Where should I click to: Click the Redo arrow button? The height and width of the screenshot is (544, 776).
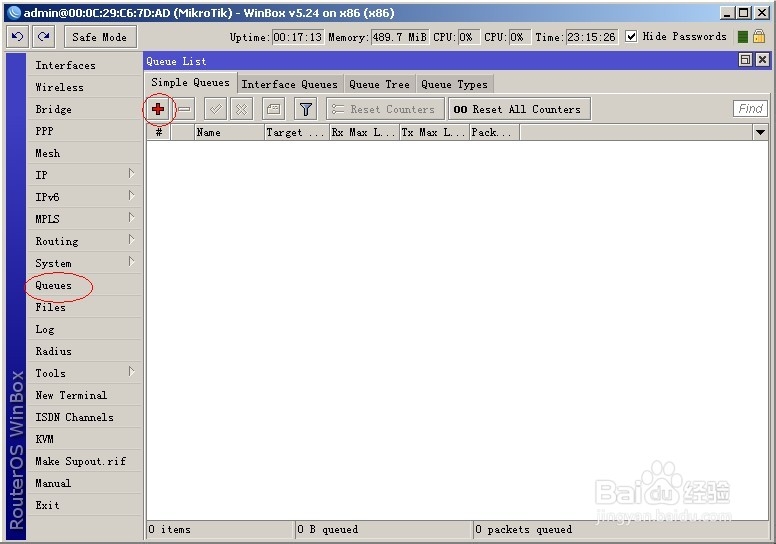pos(44,37)
